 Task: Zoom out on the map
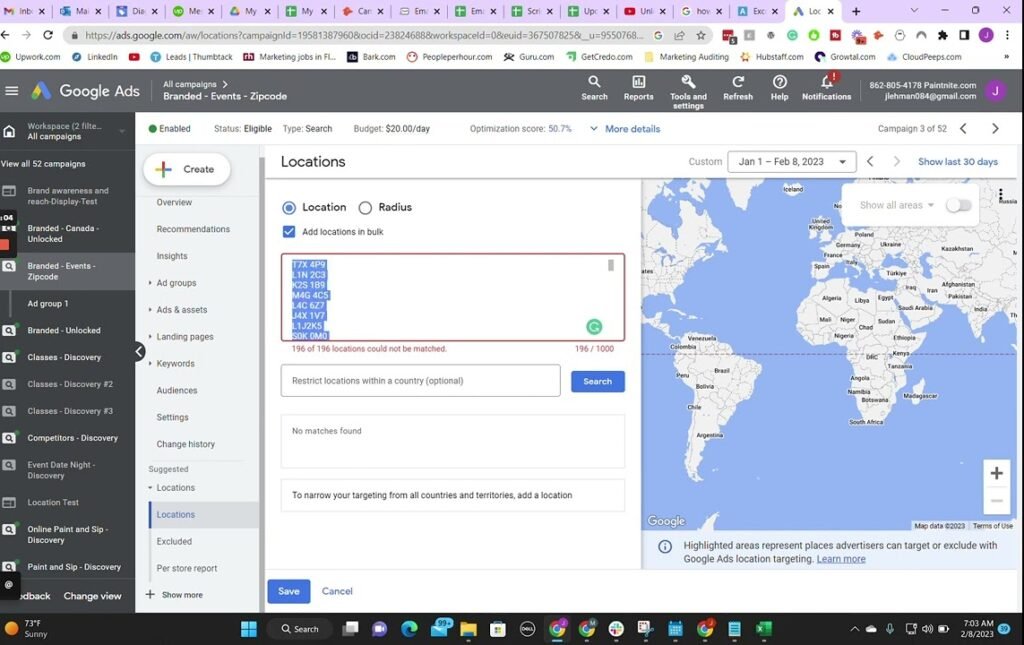(x=997, y=501)
